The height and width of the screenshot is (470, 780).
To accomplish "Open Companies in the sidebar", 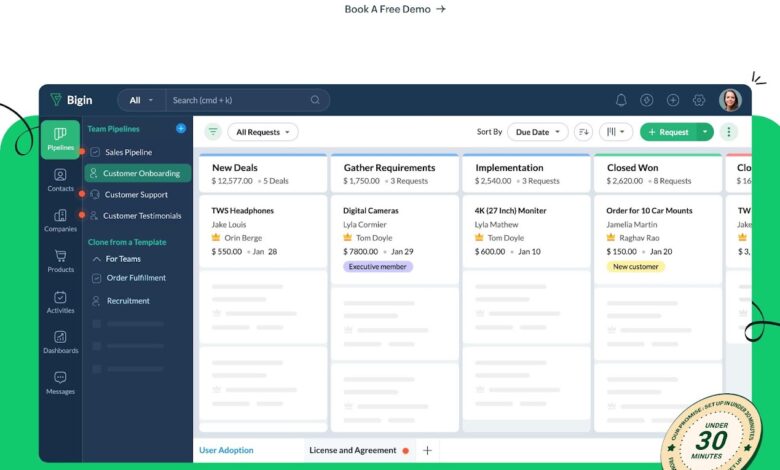I will (x=60, y=220).
